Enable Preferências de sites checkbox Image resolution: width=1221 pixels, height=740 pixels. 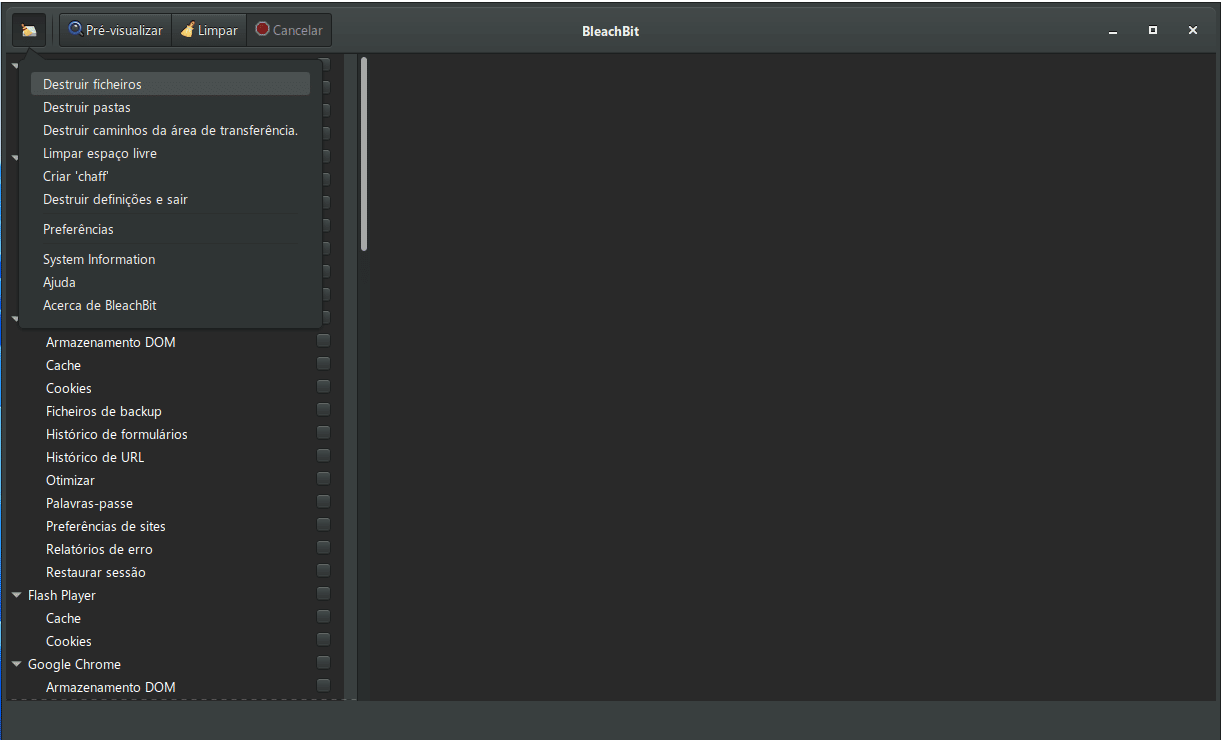pyautogui.click(x=324, y=525)
